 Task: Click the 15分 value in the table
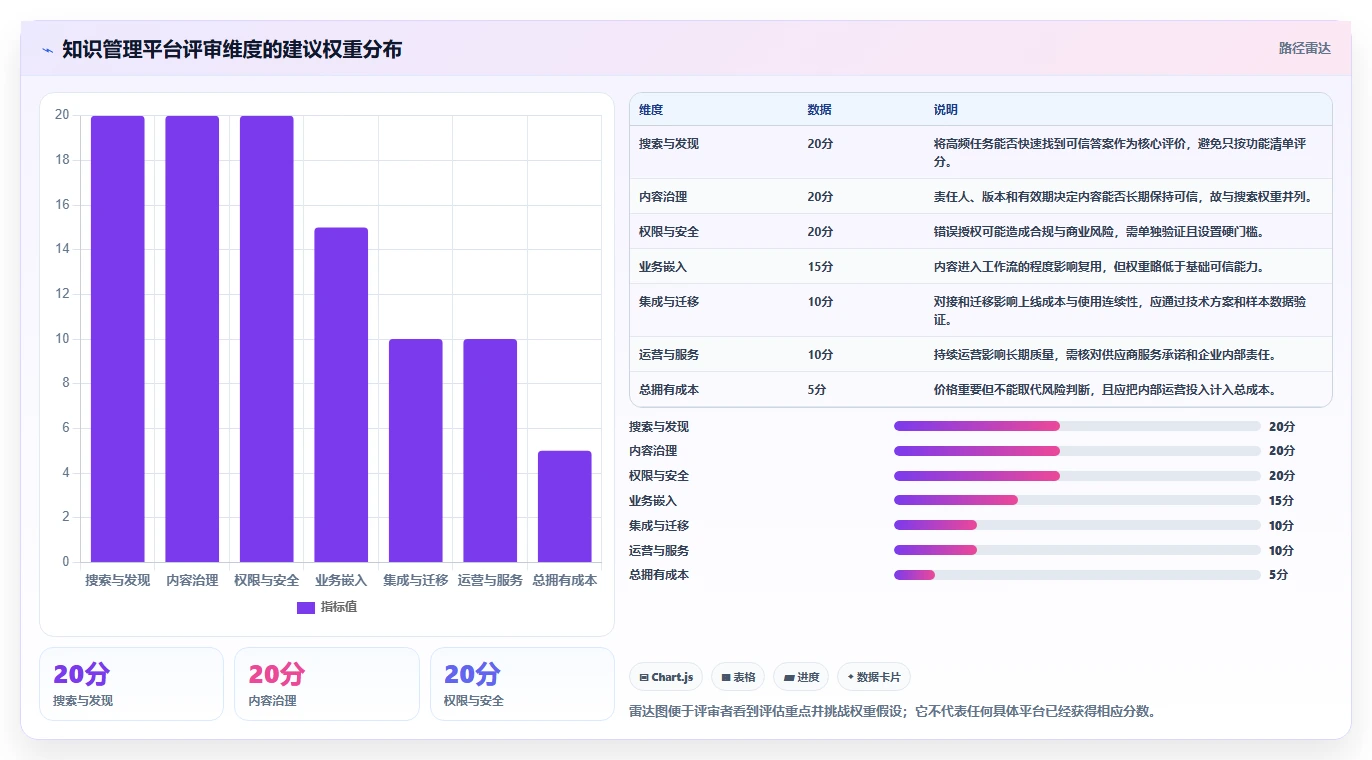(820, 267)
